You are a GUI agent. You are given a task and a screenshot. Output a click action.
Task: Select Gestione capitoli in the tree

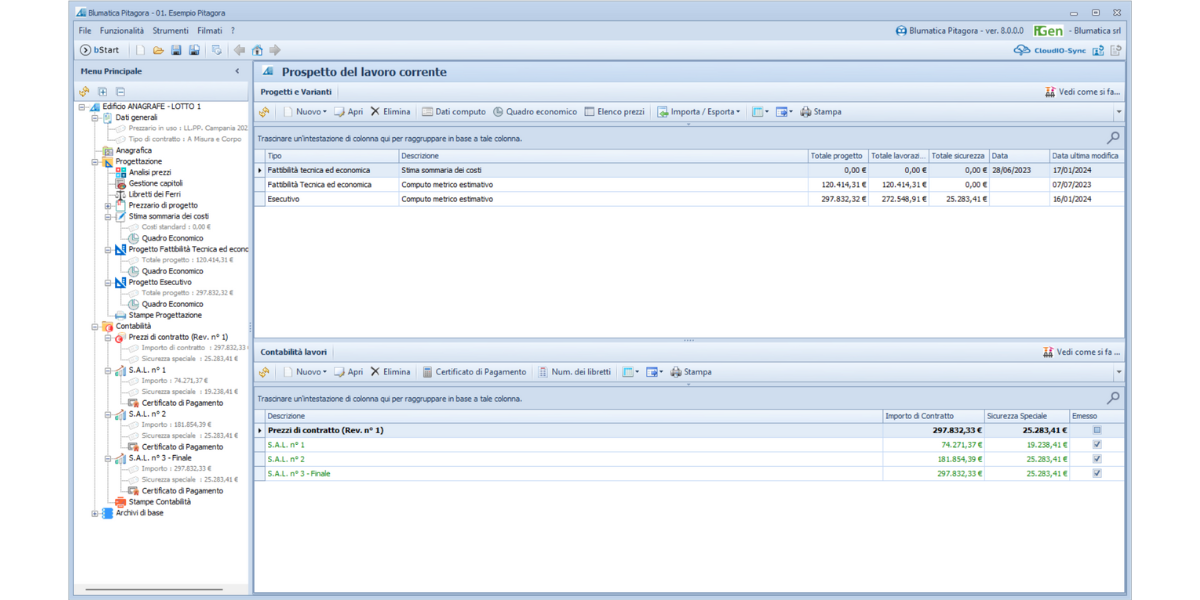click(155, 183)
